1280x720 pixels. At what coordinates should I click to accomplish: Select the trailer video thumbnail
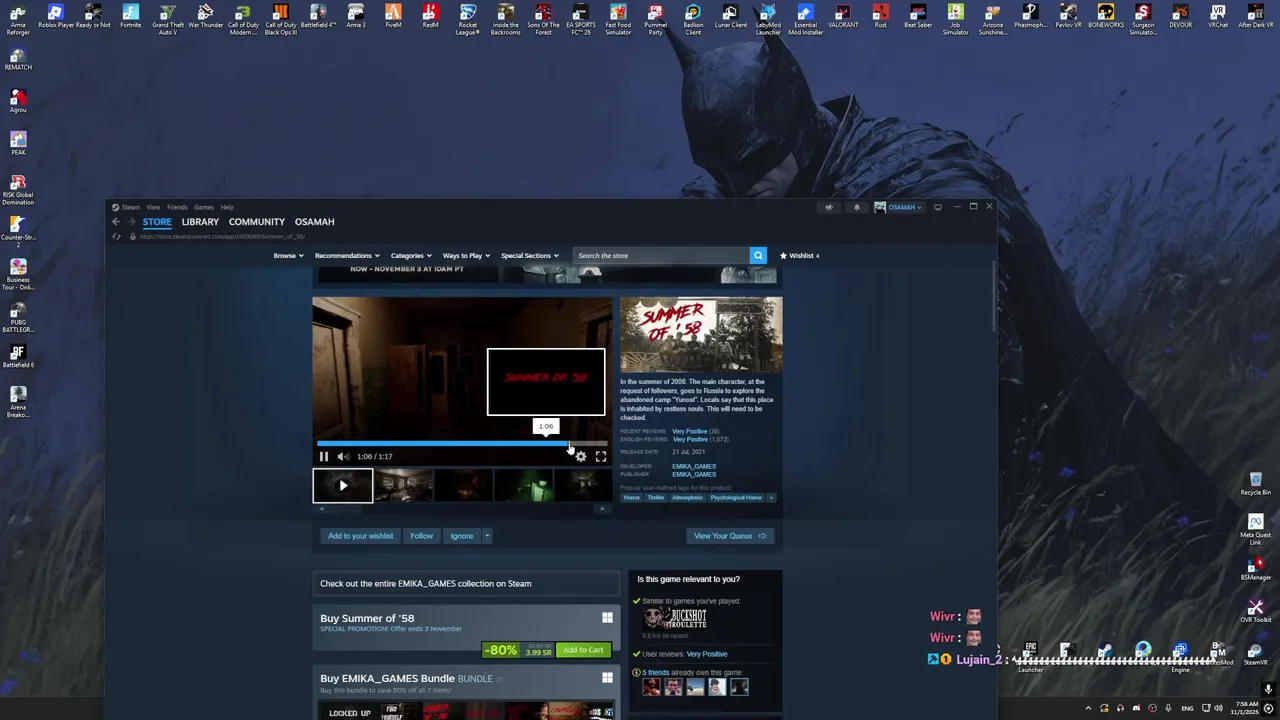point(343,486)
